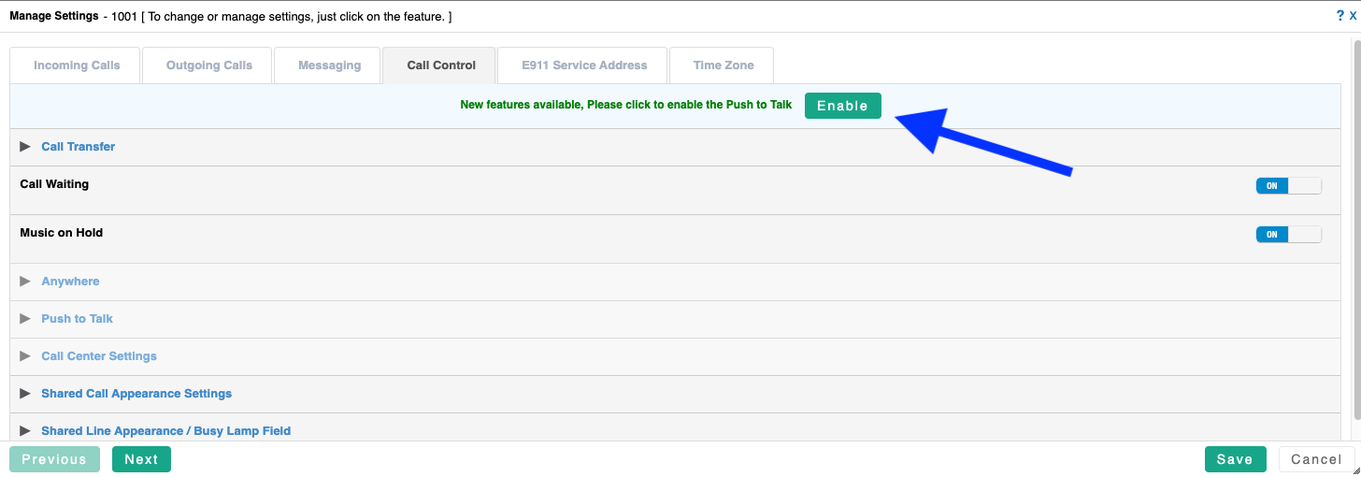Screen dimensions: 1361x477
Task: Enable the Push to Talk feature
Action: 843,106
